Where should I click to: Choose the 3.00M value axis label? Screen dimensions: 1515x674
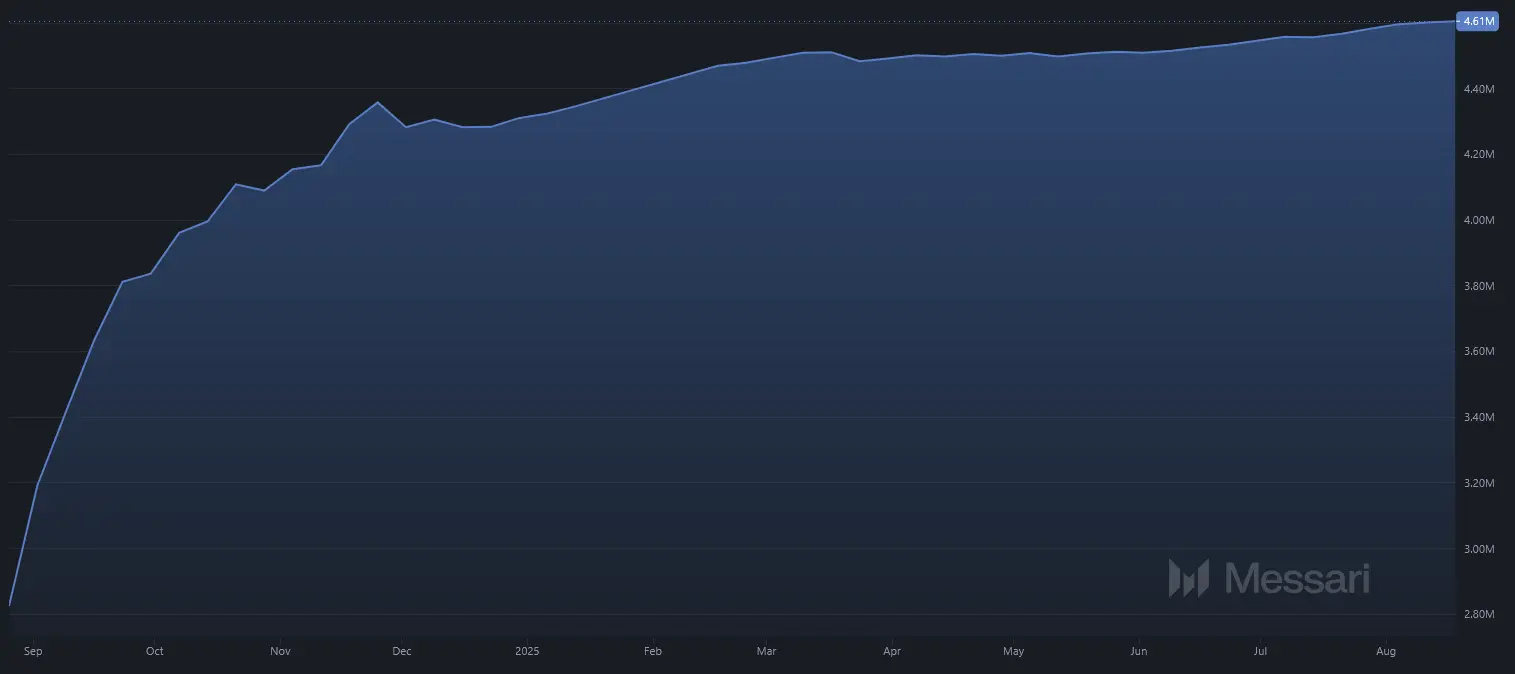coord(1478,549)
